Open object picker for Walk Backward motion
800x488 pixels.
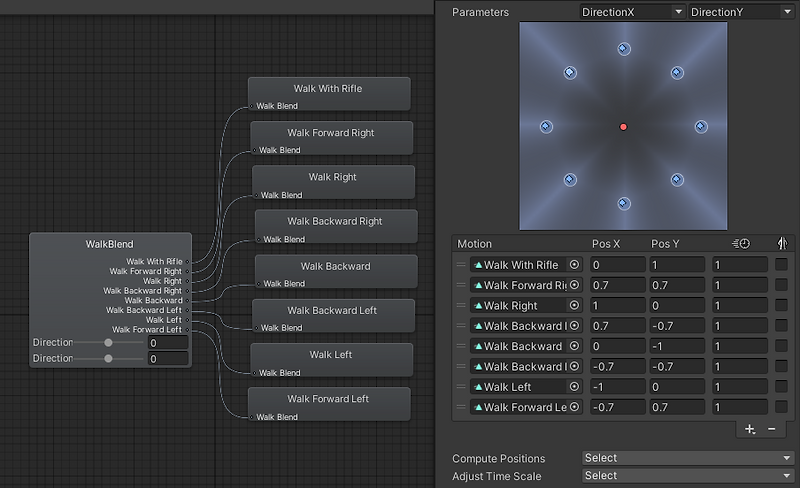point(574,346)
